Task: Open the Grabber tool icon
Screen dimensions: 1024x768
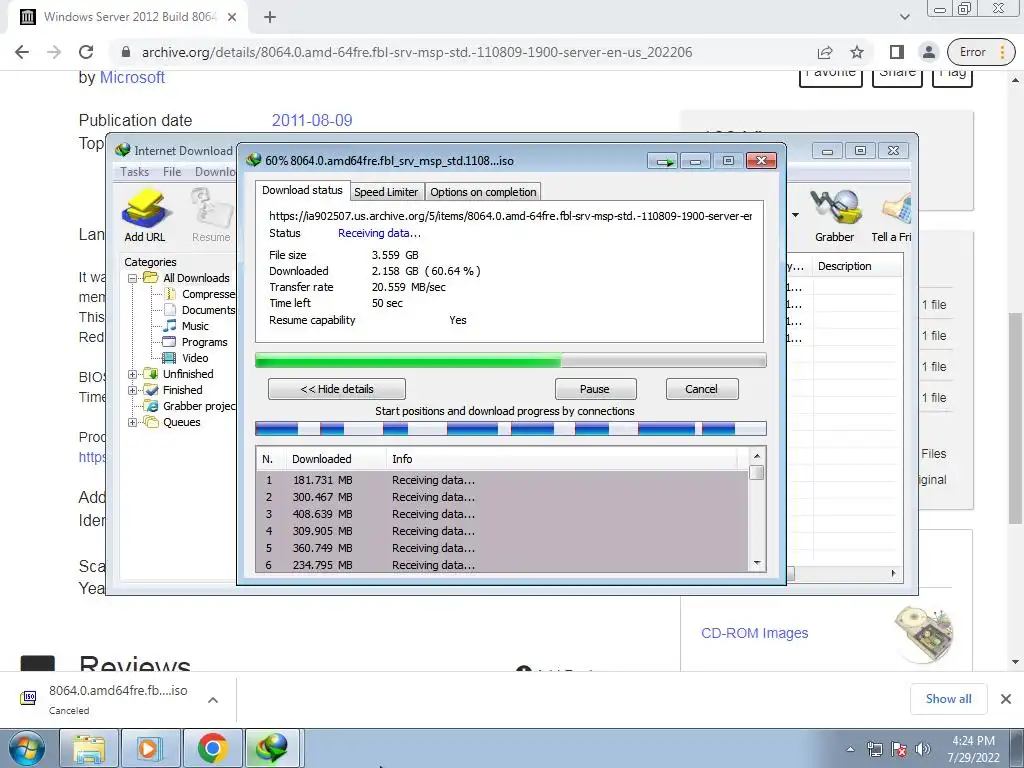Action: click(x=834, y=216)
